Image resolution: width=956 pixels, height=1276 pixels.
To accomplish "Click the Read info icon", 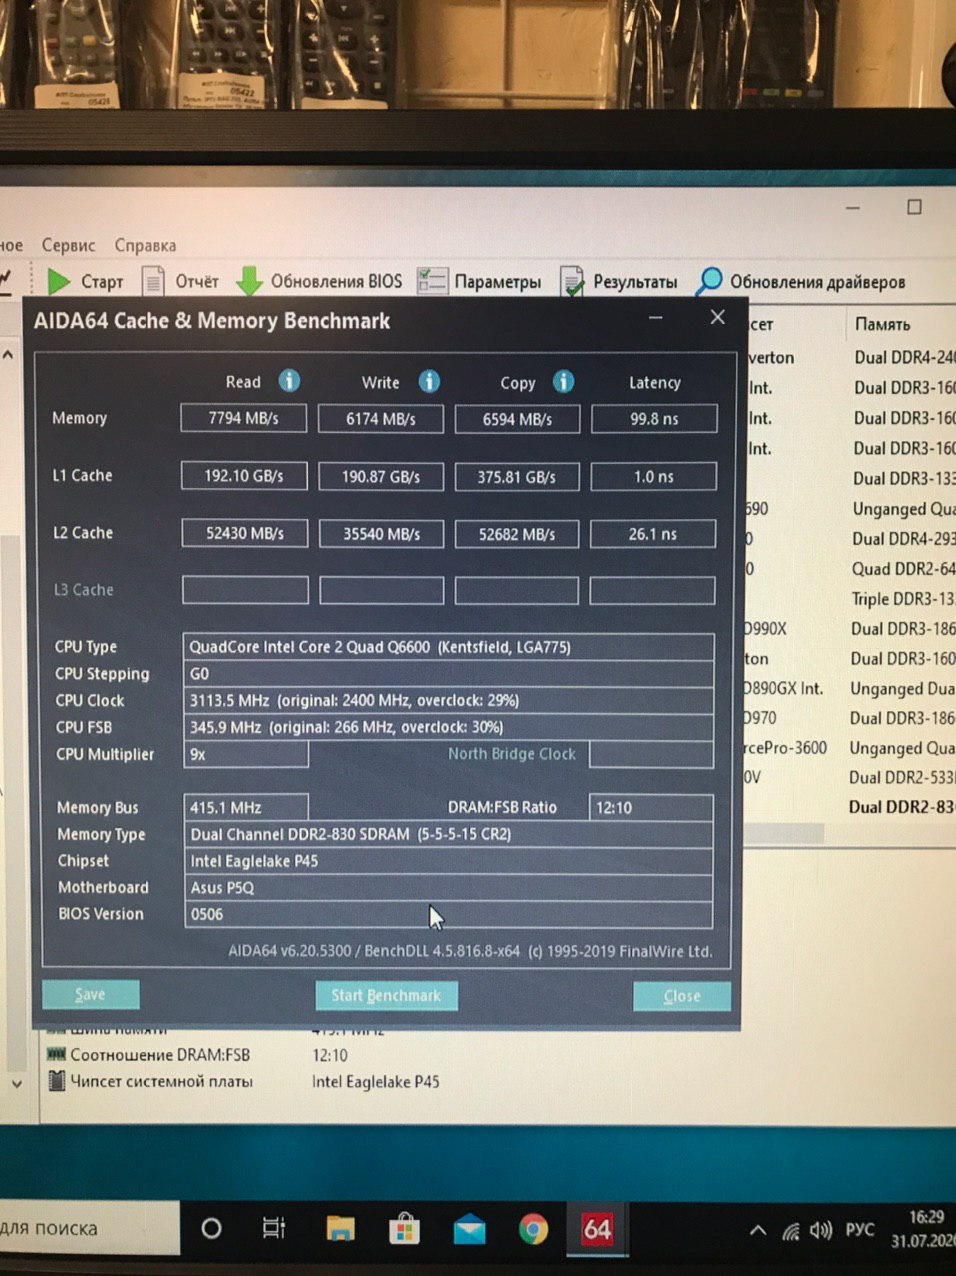I will coord(289,381).
